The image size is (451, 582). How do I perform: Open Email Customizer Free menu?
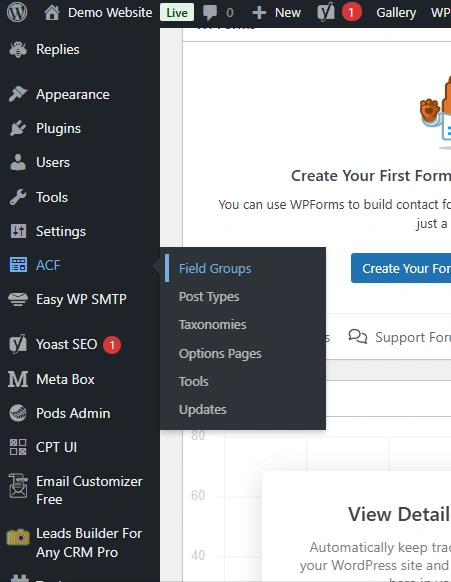(89, 490)
